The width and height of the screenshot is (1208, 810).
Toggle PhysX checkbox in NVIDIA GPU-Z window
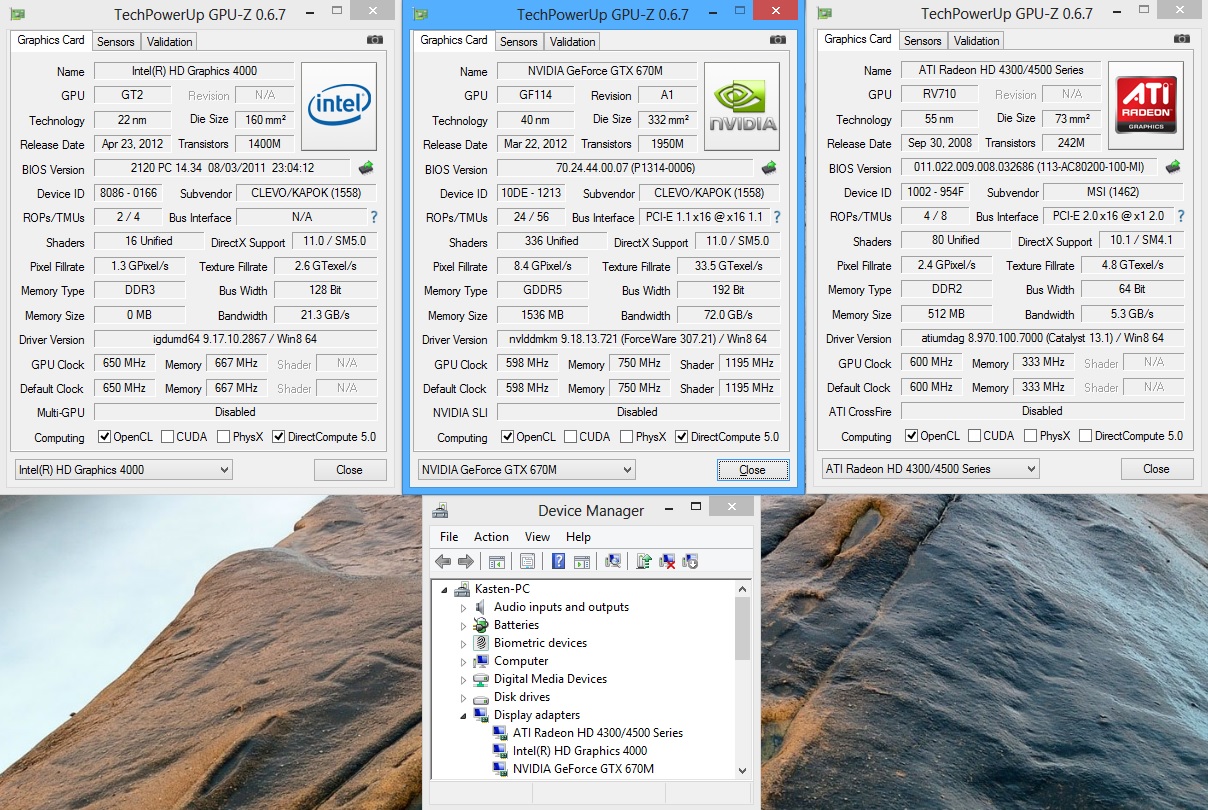coord(626,437)
